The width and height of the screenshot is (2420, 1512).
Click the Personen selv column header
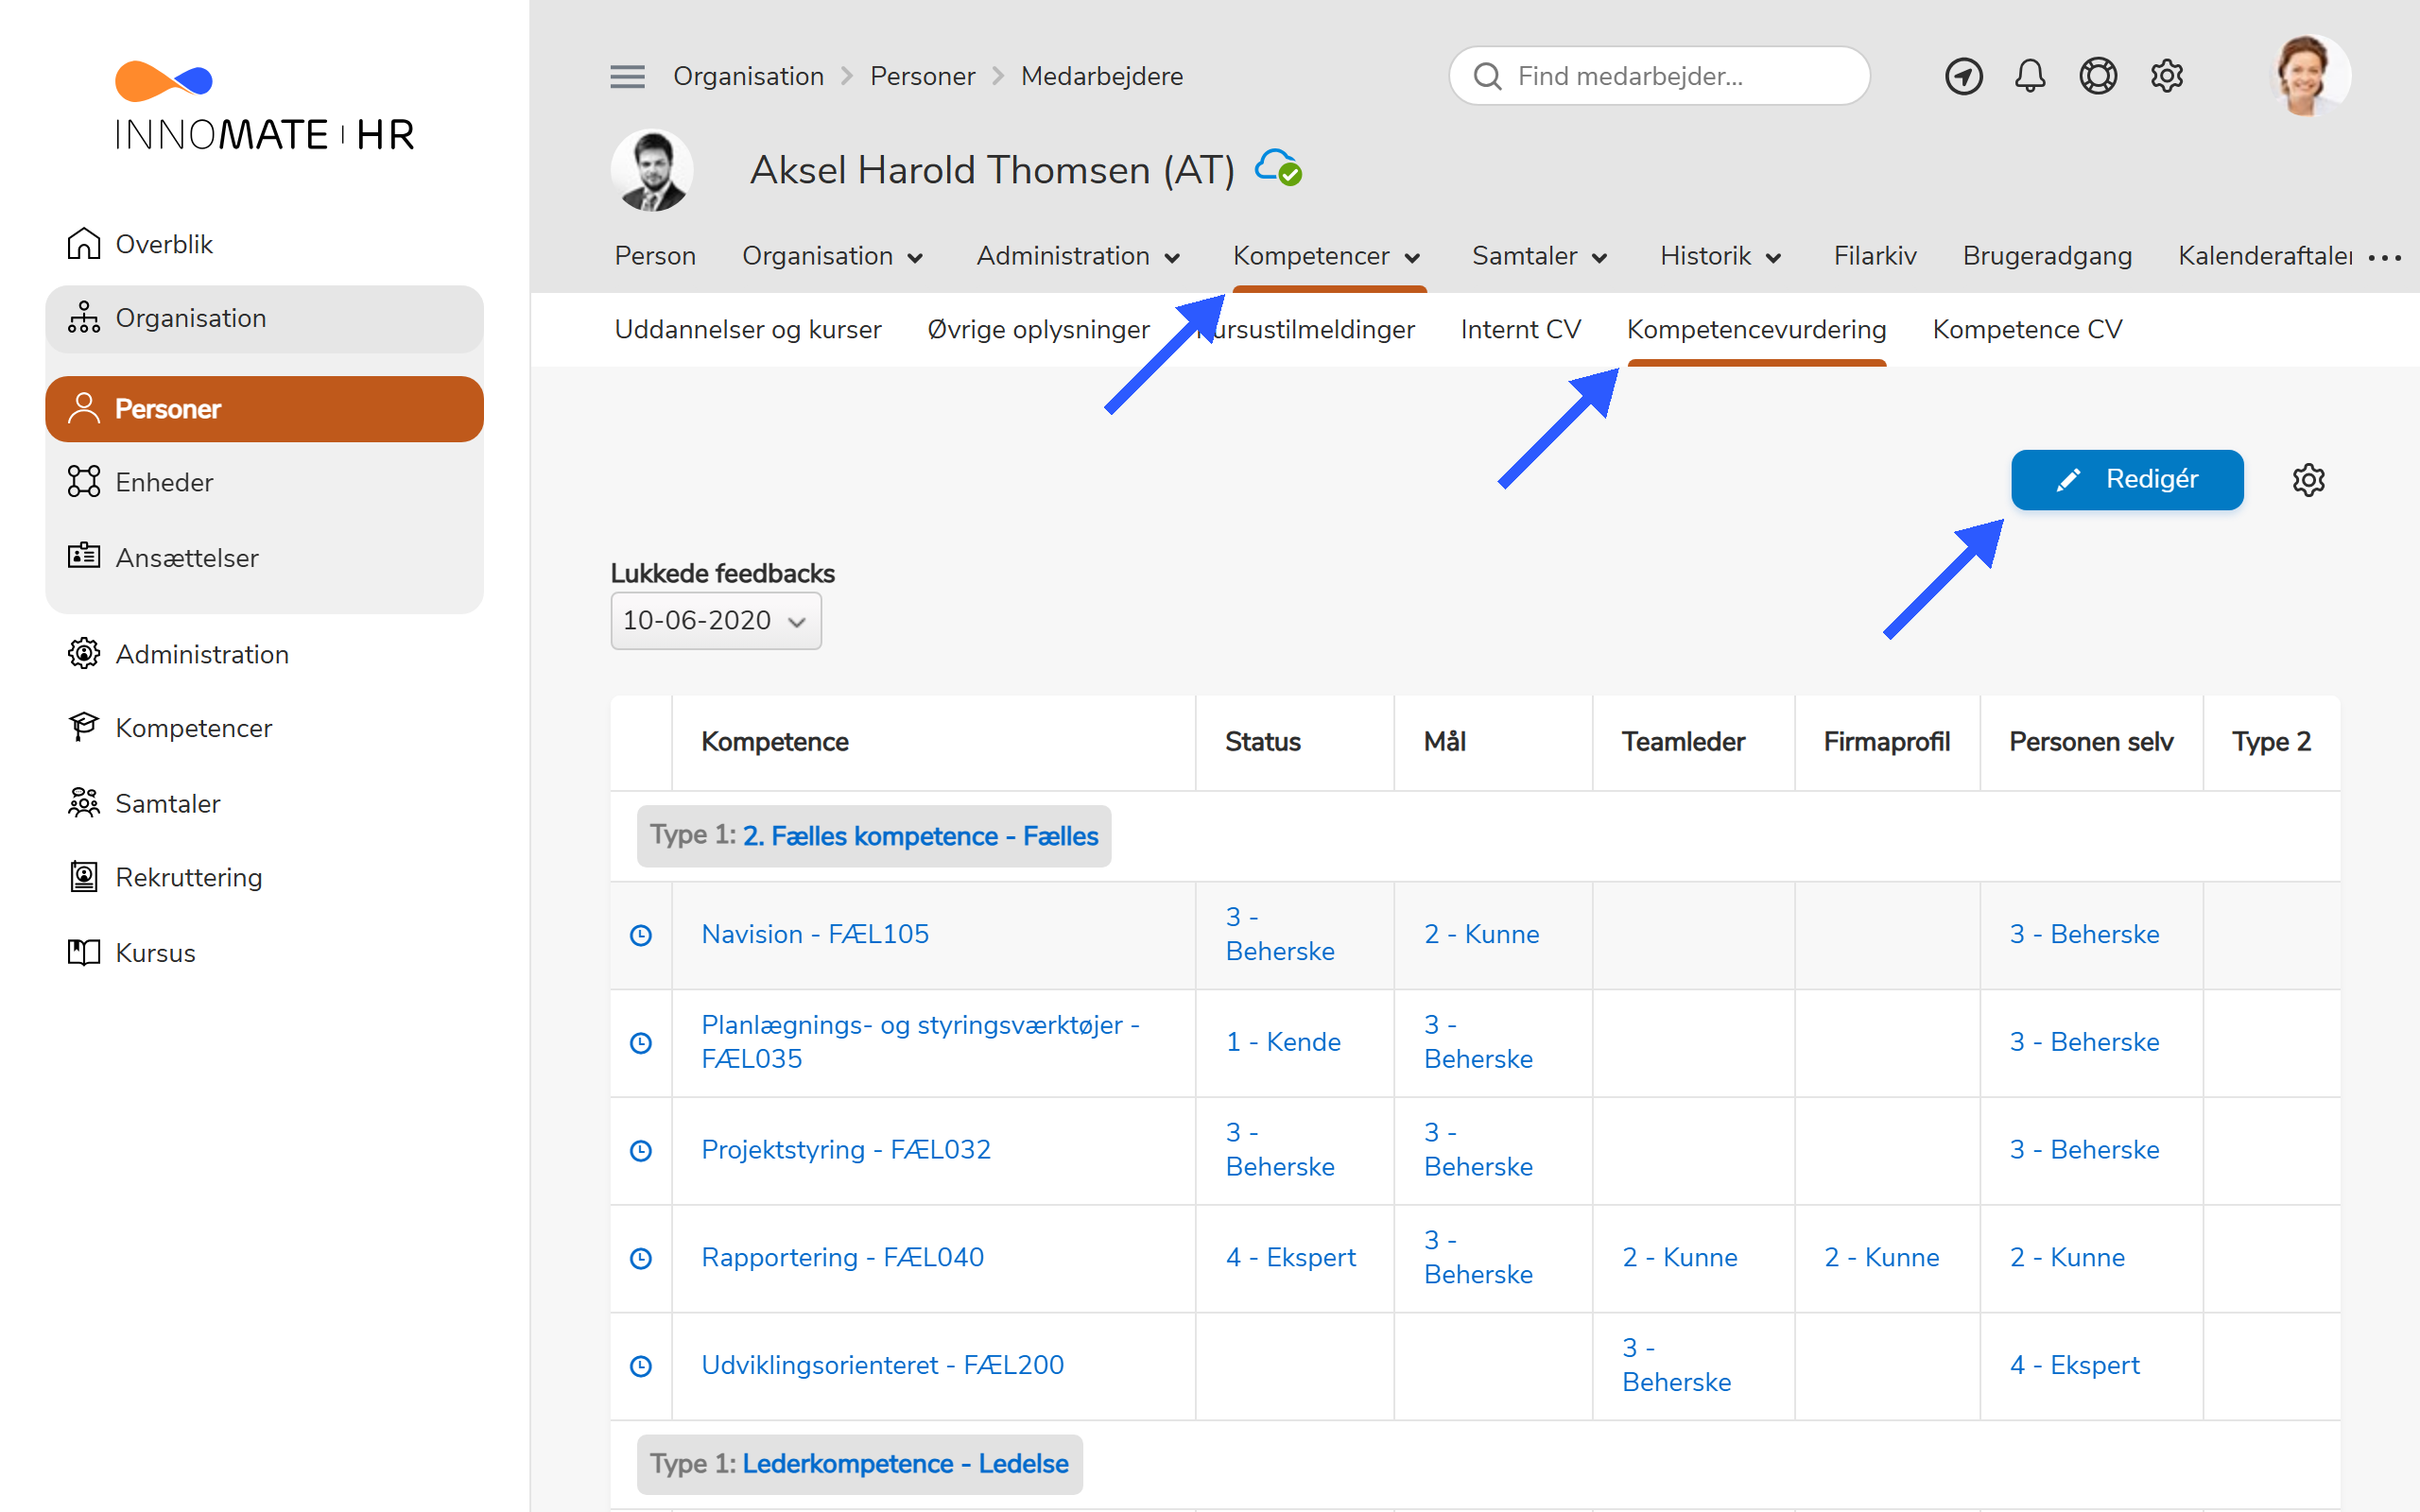(2091, 742)
